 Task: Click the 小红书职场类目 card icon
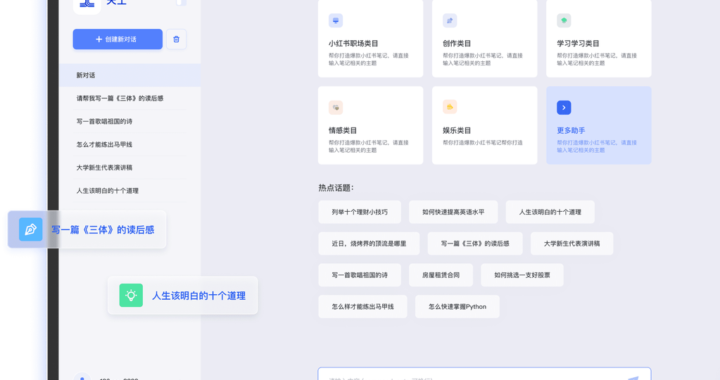coord(336,21)
